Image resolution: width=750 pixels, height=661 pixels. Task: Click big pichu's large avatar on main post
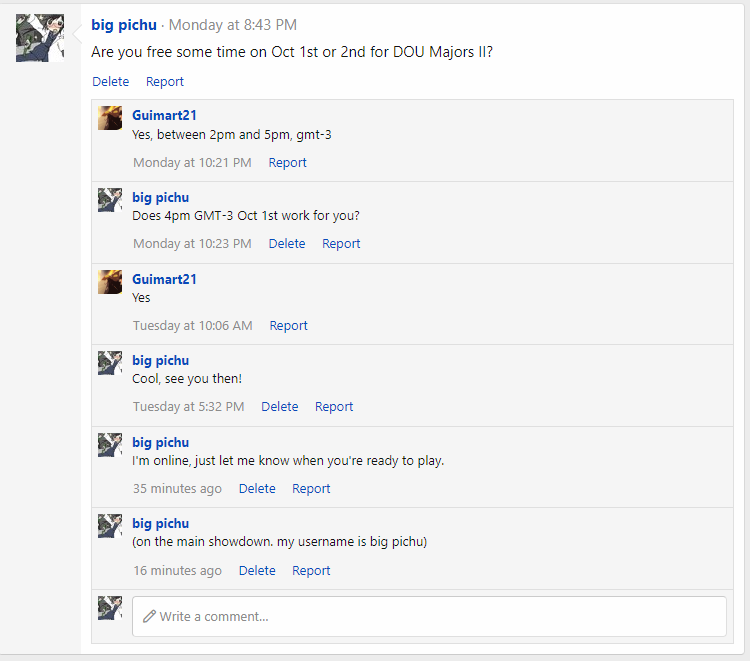pyautogui.click(x=40, y=38)
